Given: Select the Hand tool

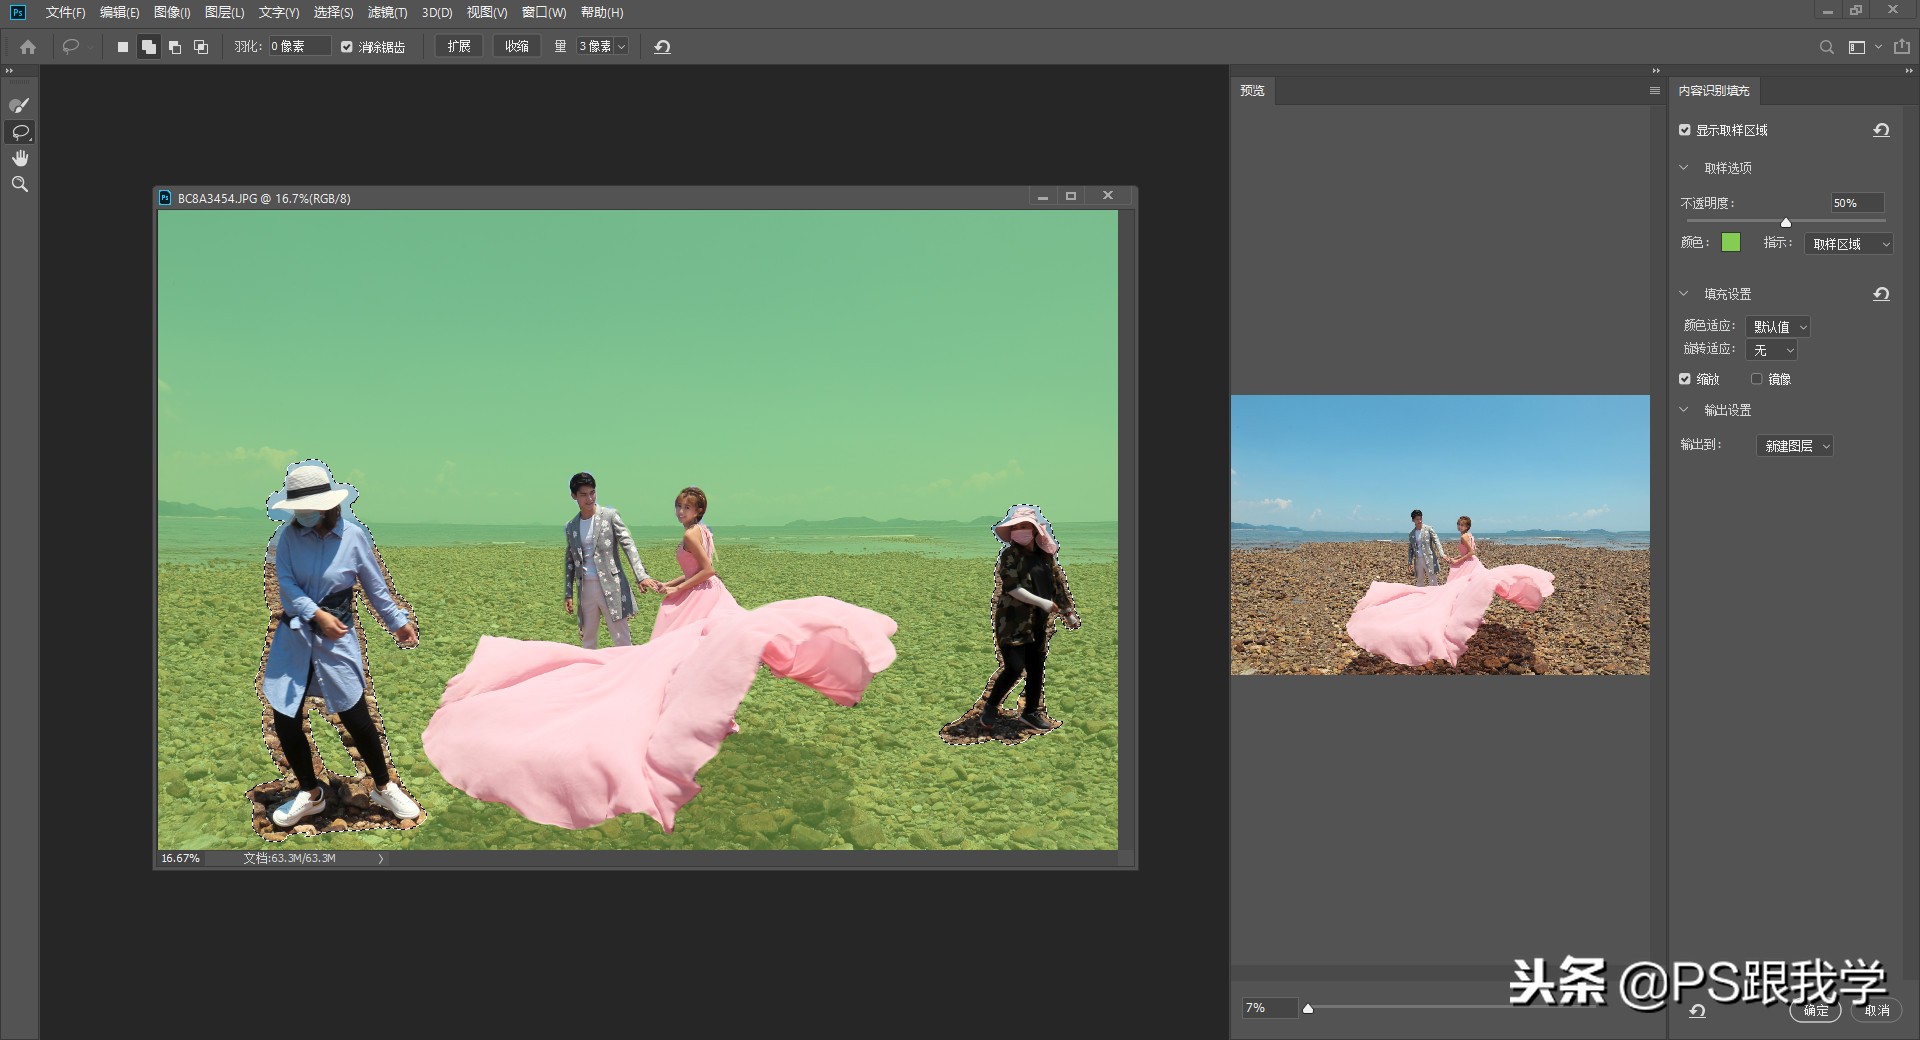Looking at the screenshot, I should tap(19, 157).
